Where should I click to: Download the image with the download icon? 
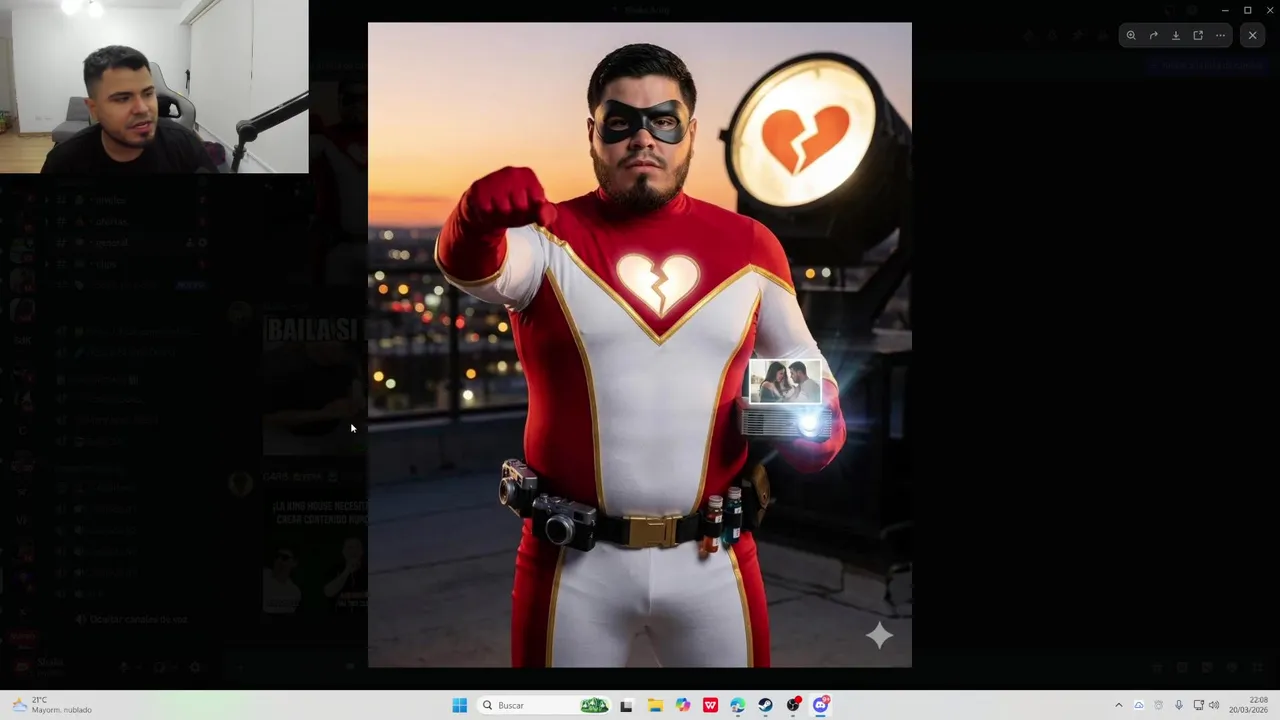pos(1176,35)
